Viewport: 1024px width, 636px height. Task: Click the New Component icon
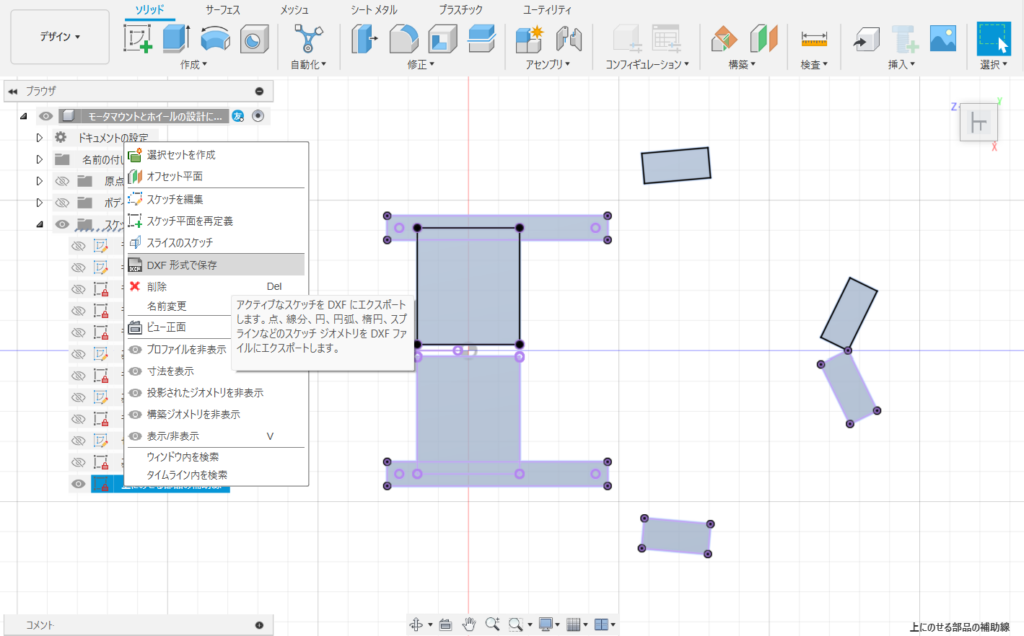pyautogui.click(x=530, y=39)
